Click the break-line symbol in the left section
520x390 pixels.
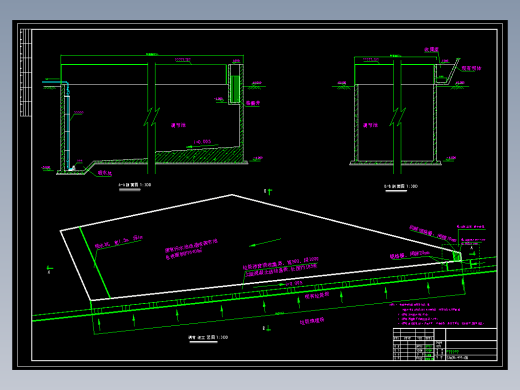click(x=152, y=117)
